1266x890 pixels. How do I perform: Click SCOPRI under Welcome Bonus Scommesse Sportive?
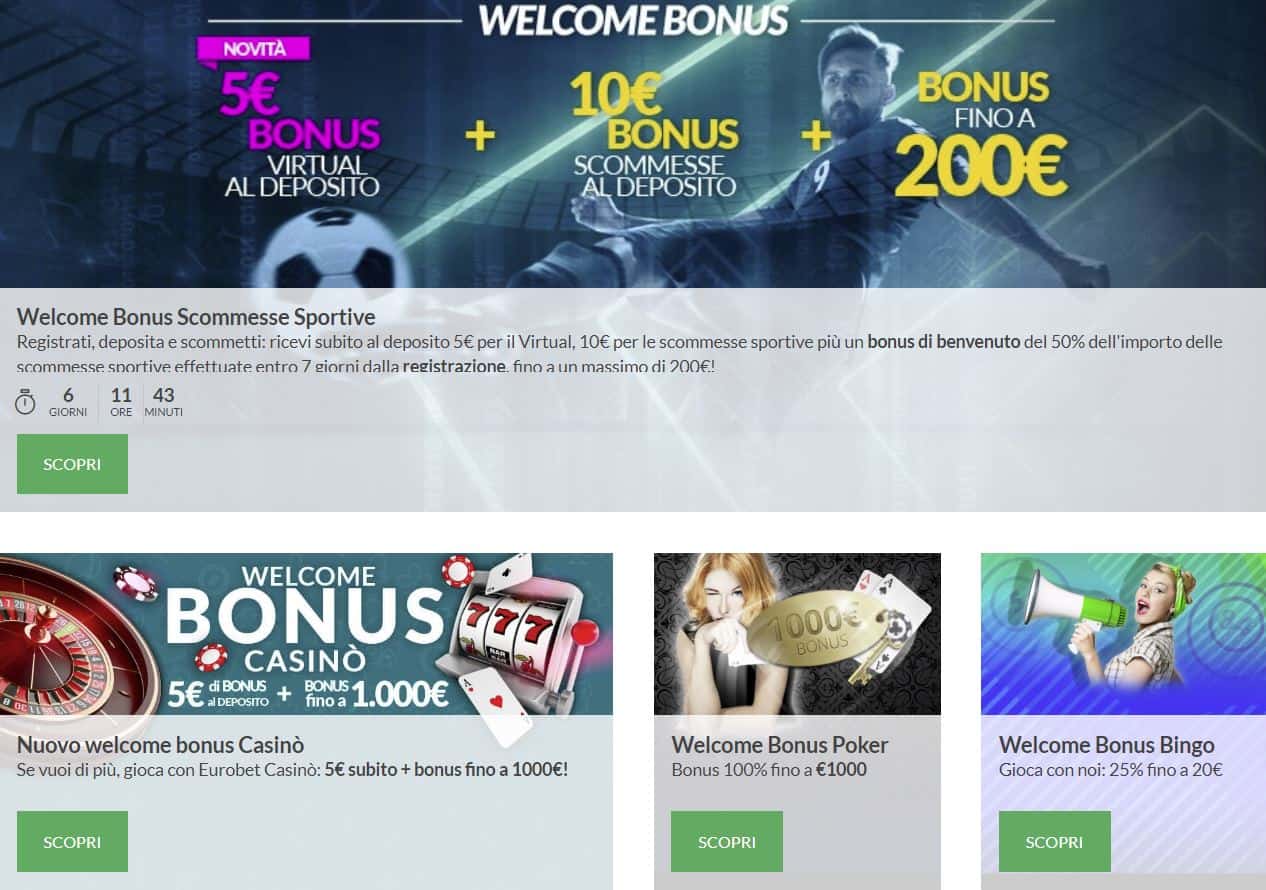tap(72, 464)
